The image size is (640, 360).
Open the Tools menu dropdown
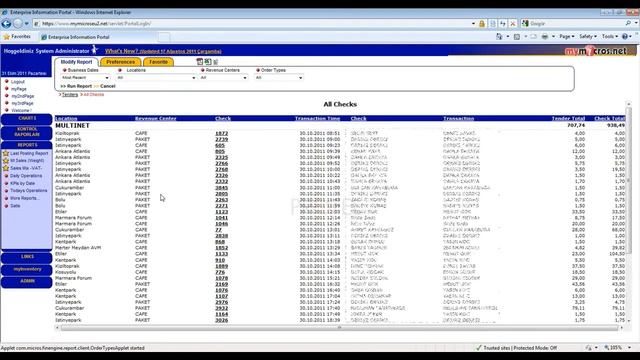(610, 37)
